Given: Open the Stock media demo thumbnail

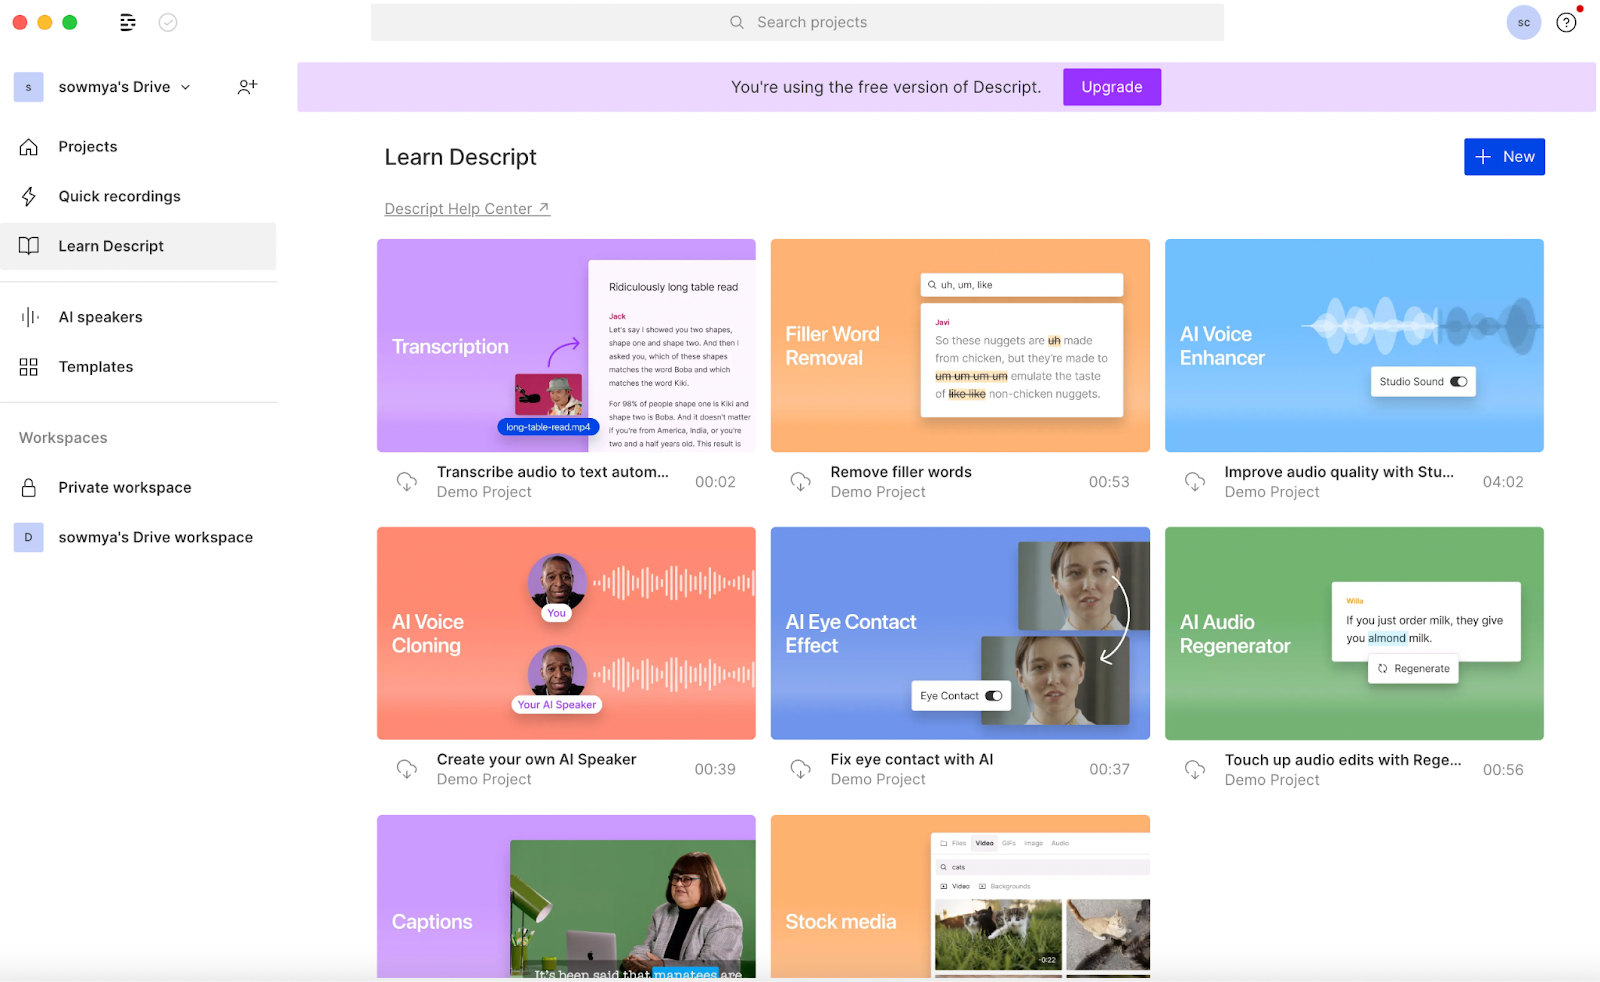Looking at the screenshot, I should coord(960,896).
